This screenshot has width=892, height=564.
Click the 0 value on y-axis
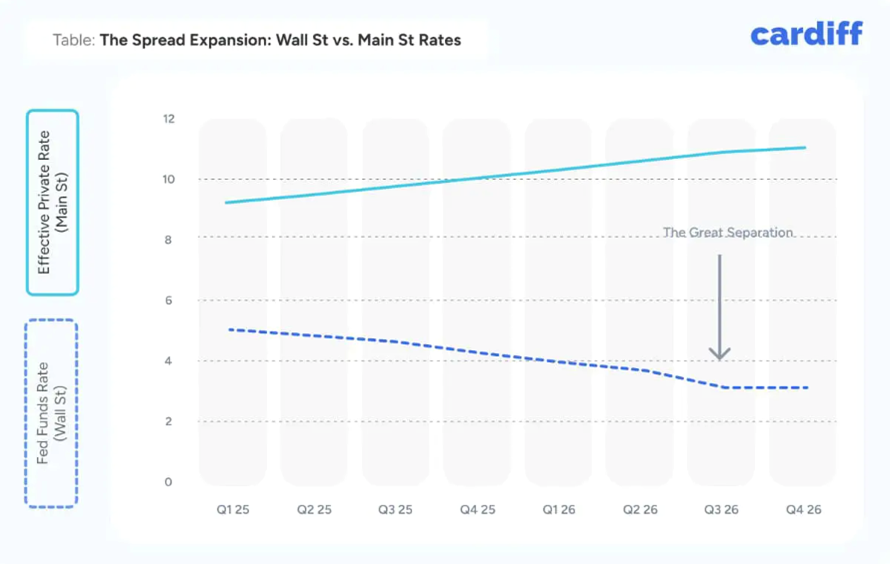pos(168,482)
